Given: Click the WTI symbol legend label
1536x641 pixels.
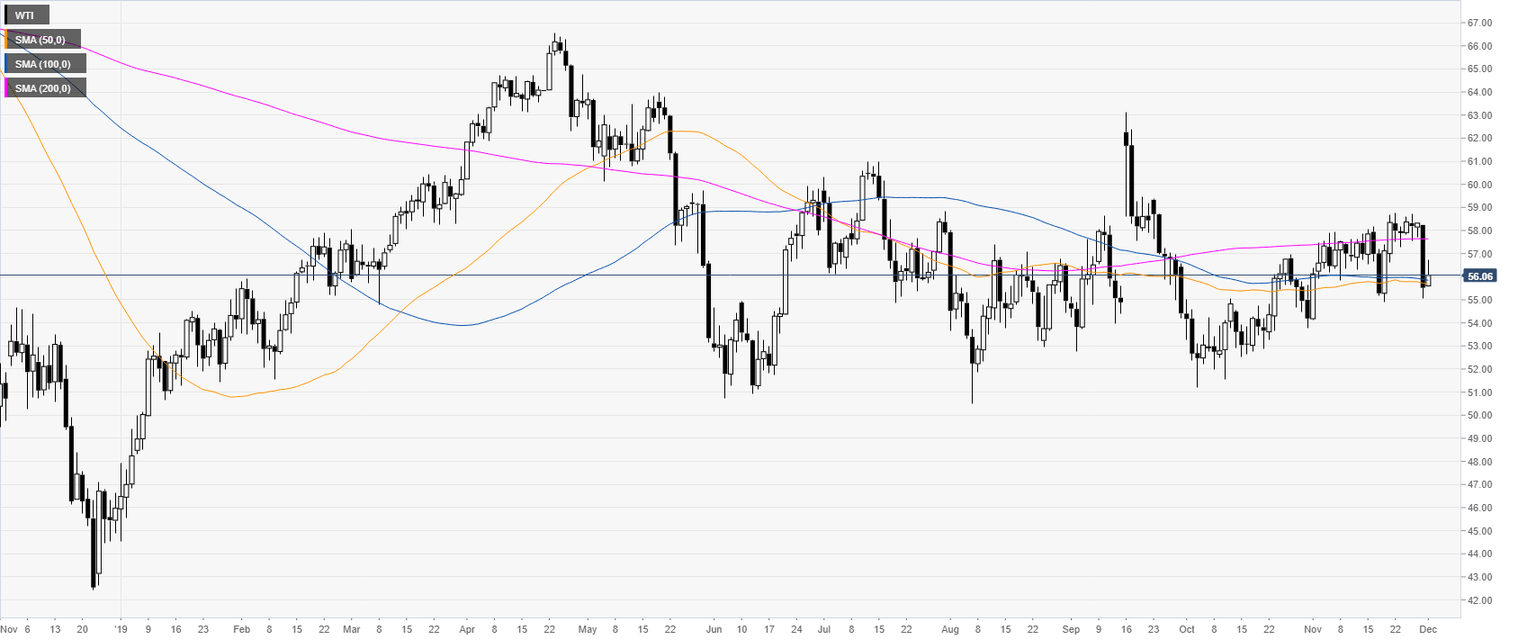Looking at the screenshot, I should (x=27, y=16).
